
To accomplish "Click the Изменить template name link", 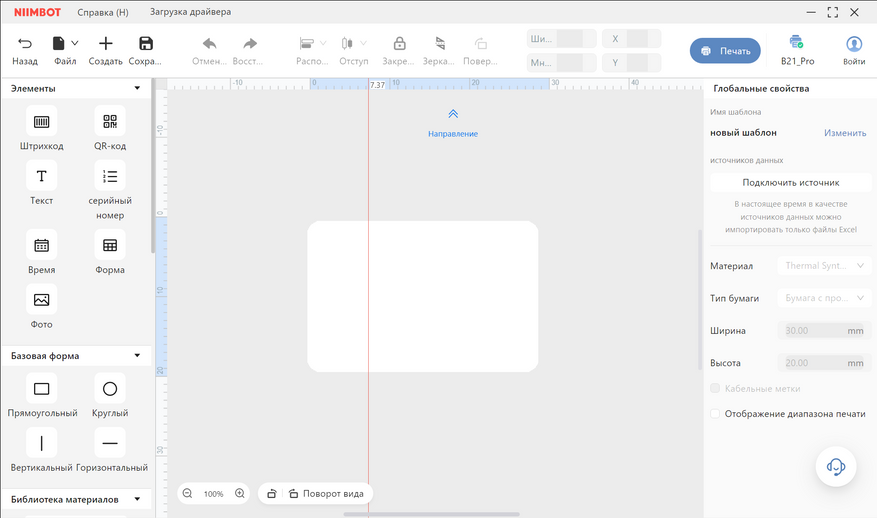I will tap(844, 132).
